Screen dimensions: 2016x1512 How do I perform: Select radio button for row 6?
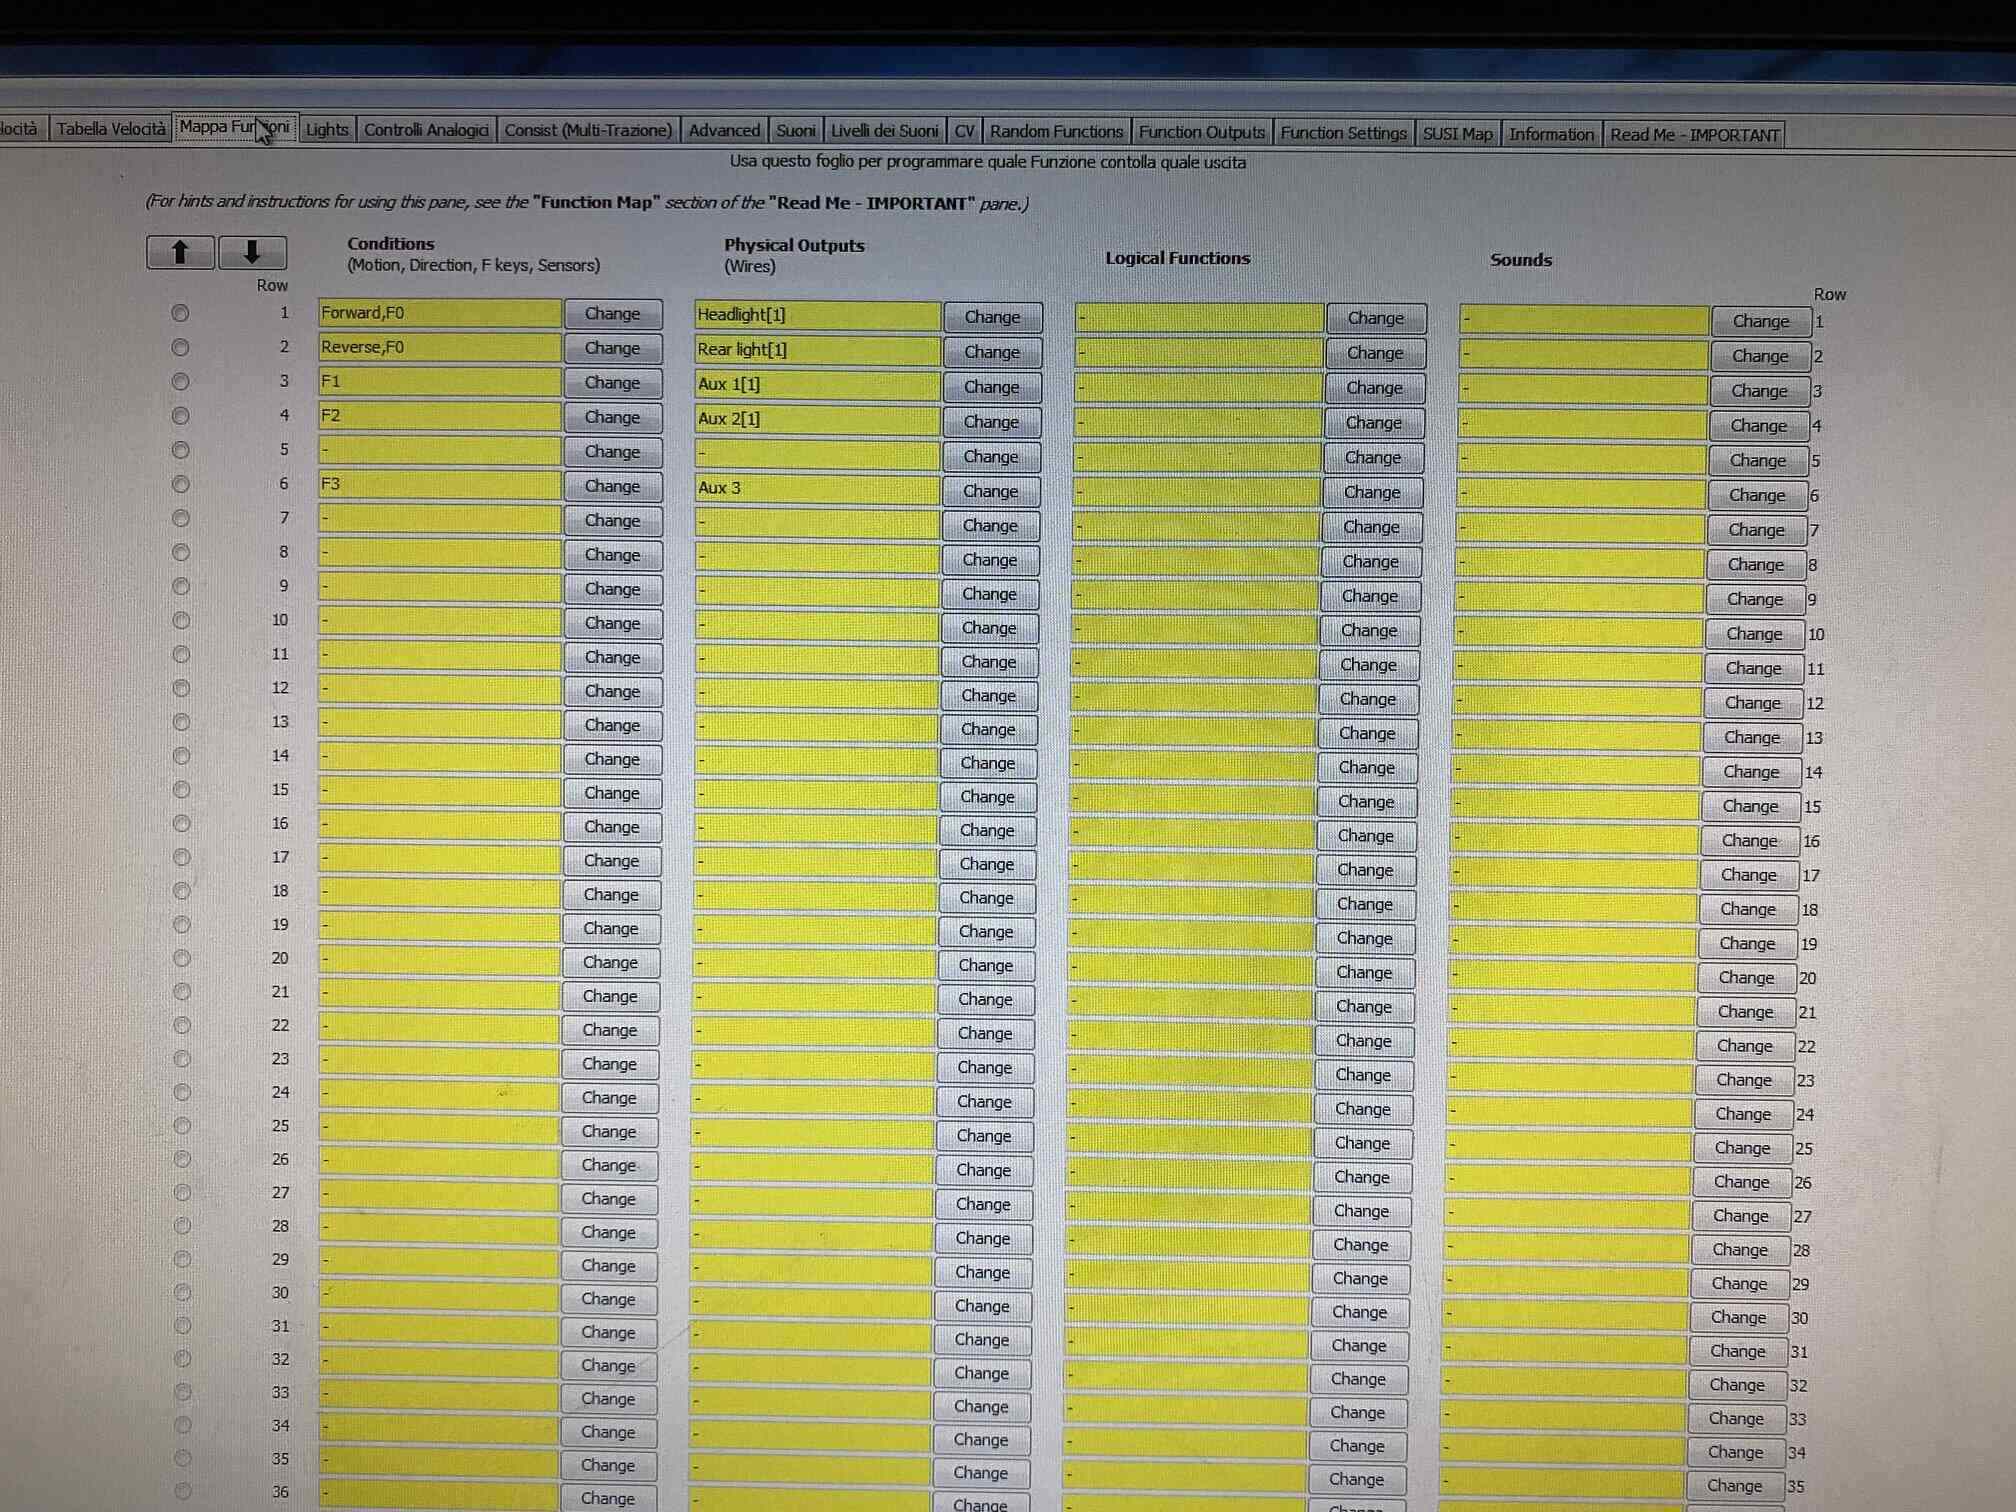tap(180, 484)
